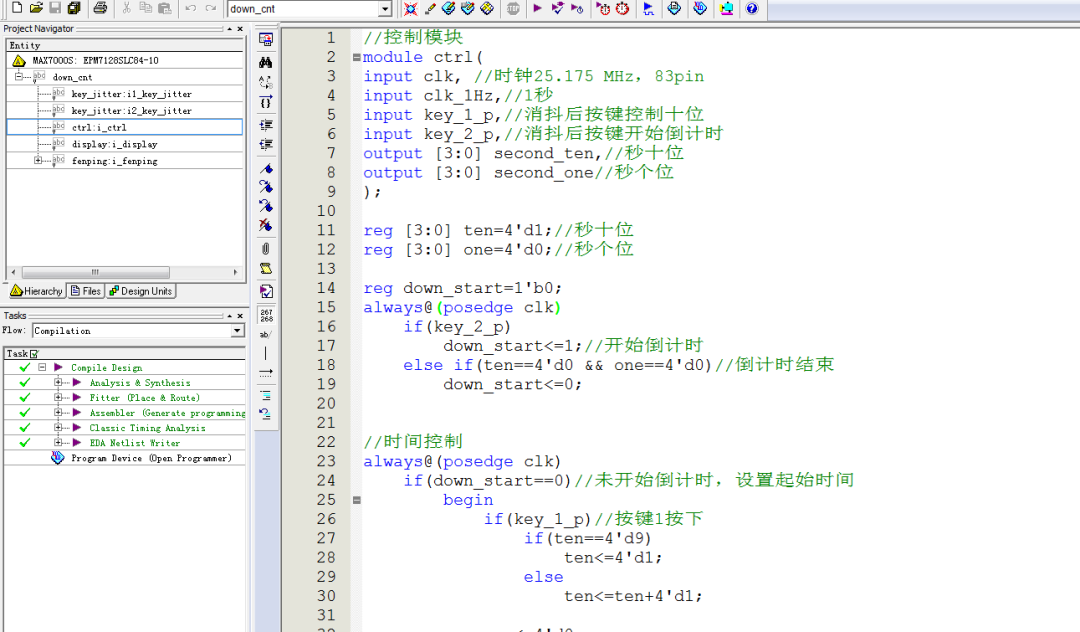Click the Stop Processing icon
This screenshot has height=632, width=1080.
pyautogui.click(x=513, y=9)
